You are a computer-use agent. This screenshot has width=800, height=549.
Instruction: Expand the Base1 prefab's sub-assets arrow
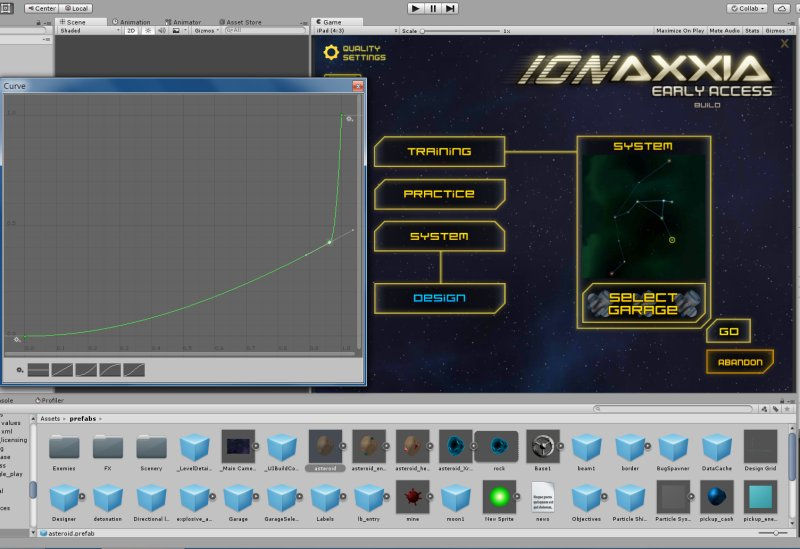tap(560, 446)
